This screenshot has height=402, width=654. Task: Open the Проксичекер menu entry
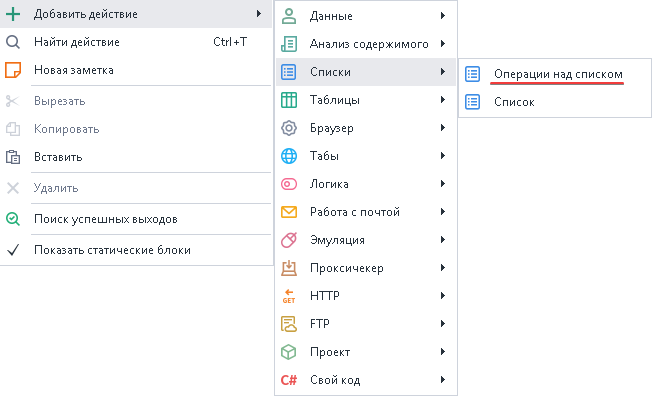tap(346, 268)
